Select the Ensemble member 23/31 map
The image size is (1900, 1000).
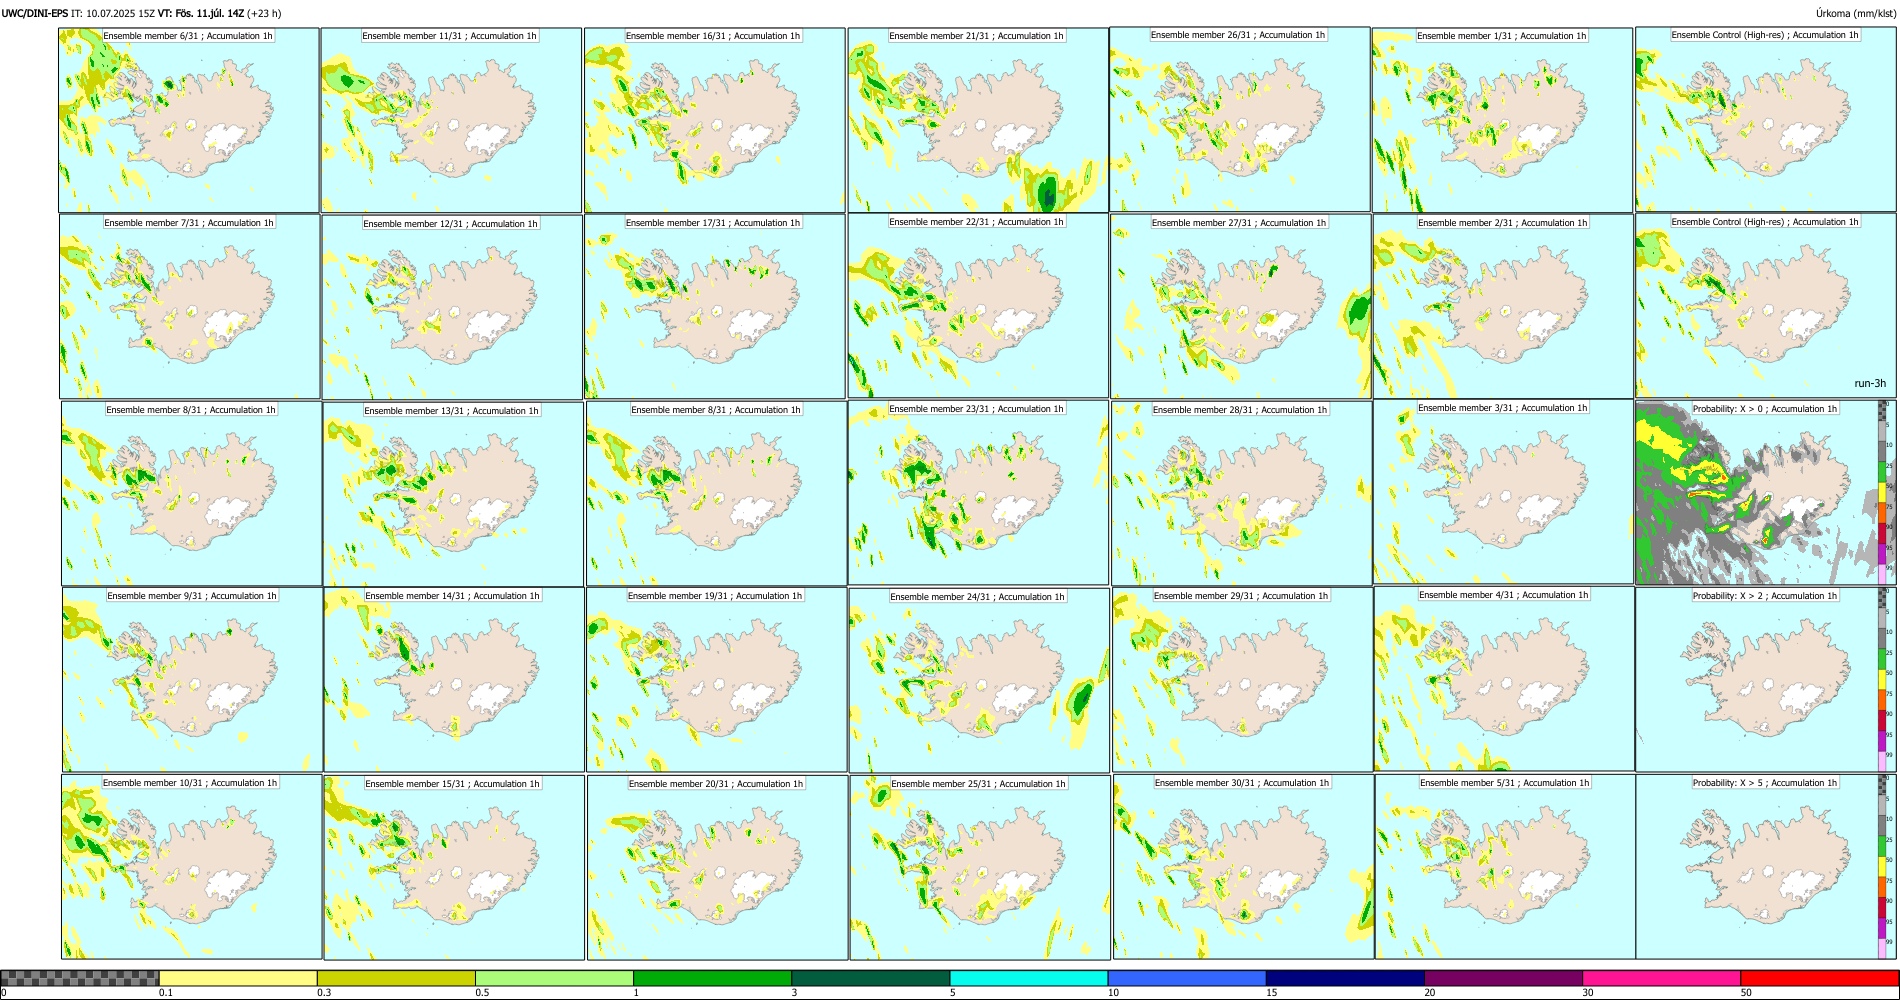click(978, 493)
